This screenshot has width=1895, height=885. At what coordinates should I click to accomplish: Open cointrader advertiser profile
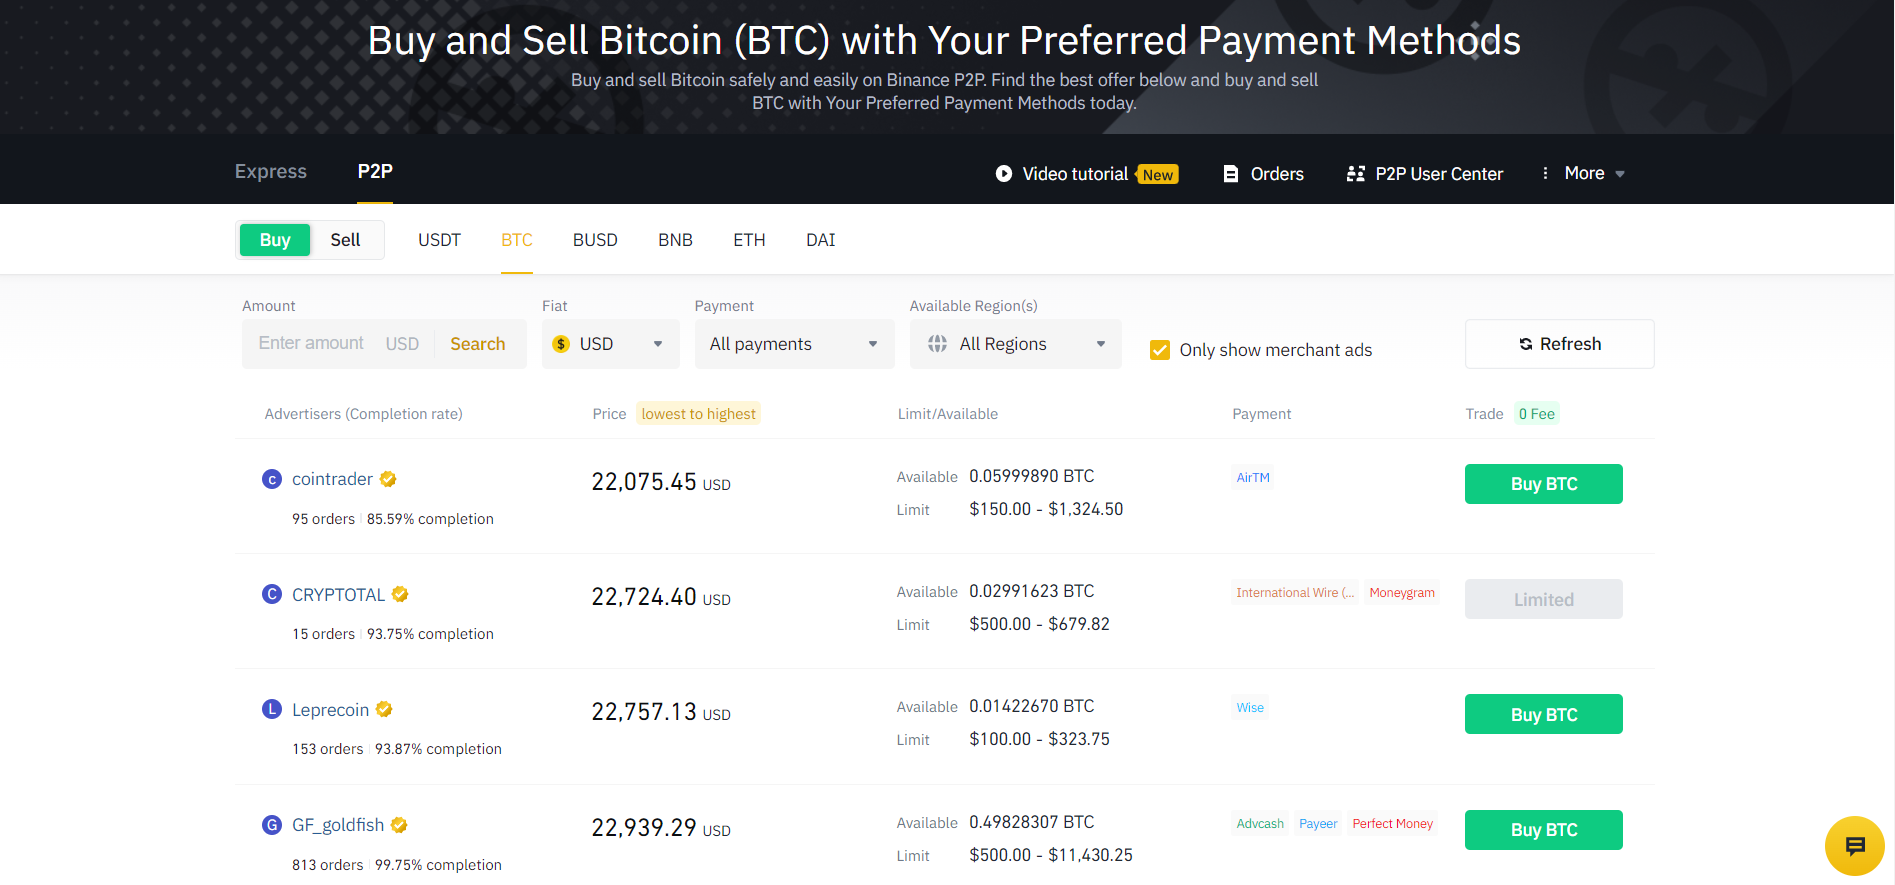pos(332,479)
